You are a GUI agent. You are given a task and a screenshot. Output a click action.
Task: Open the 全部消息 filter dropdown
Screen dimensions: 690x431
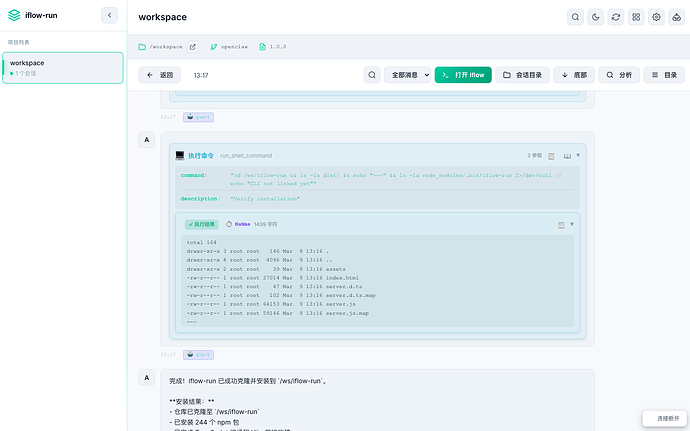[x=407, y=75]
